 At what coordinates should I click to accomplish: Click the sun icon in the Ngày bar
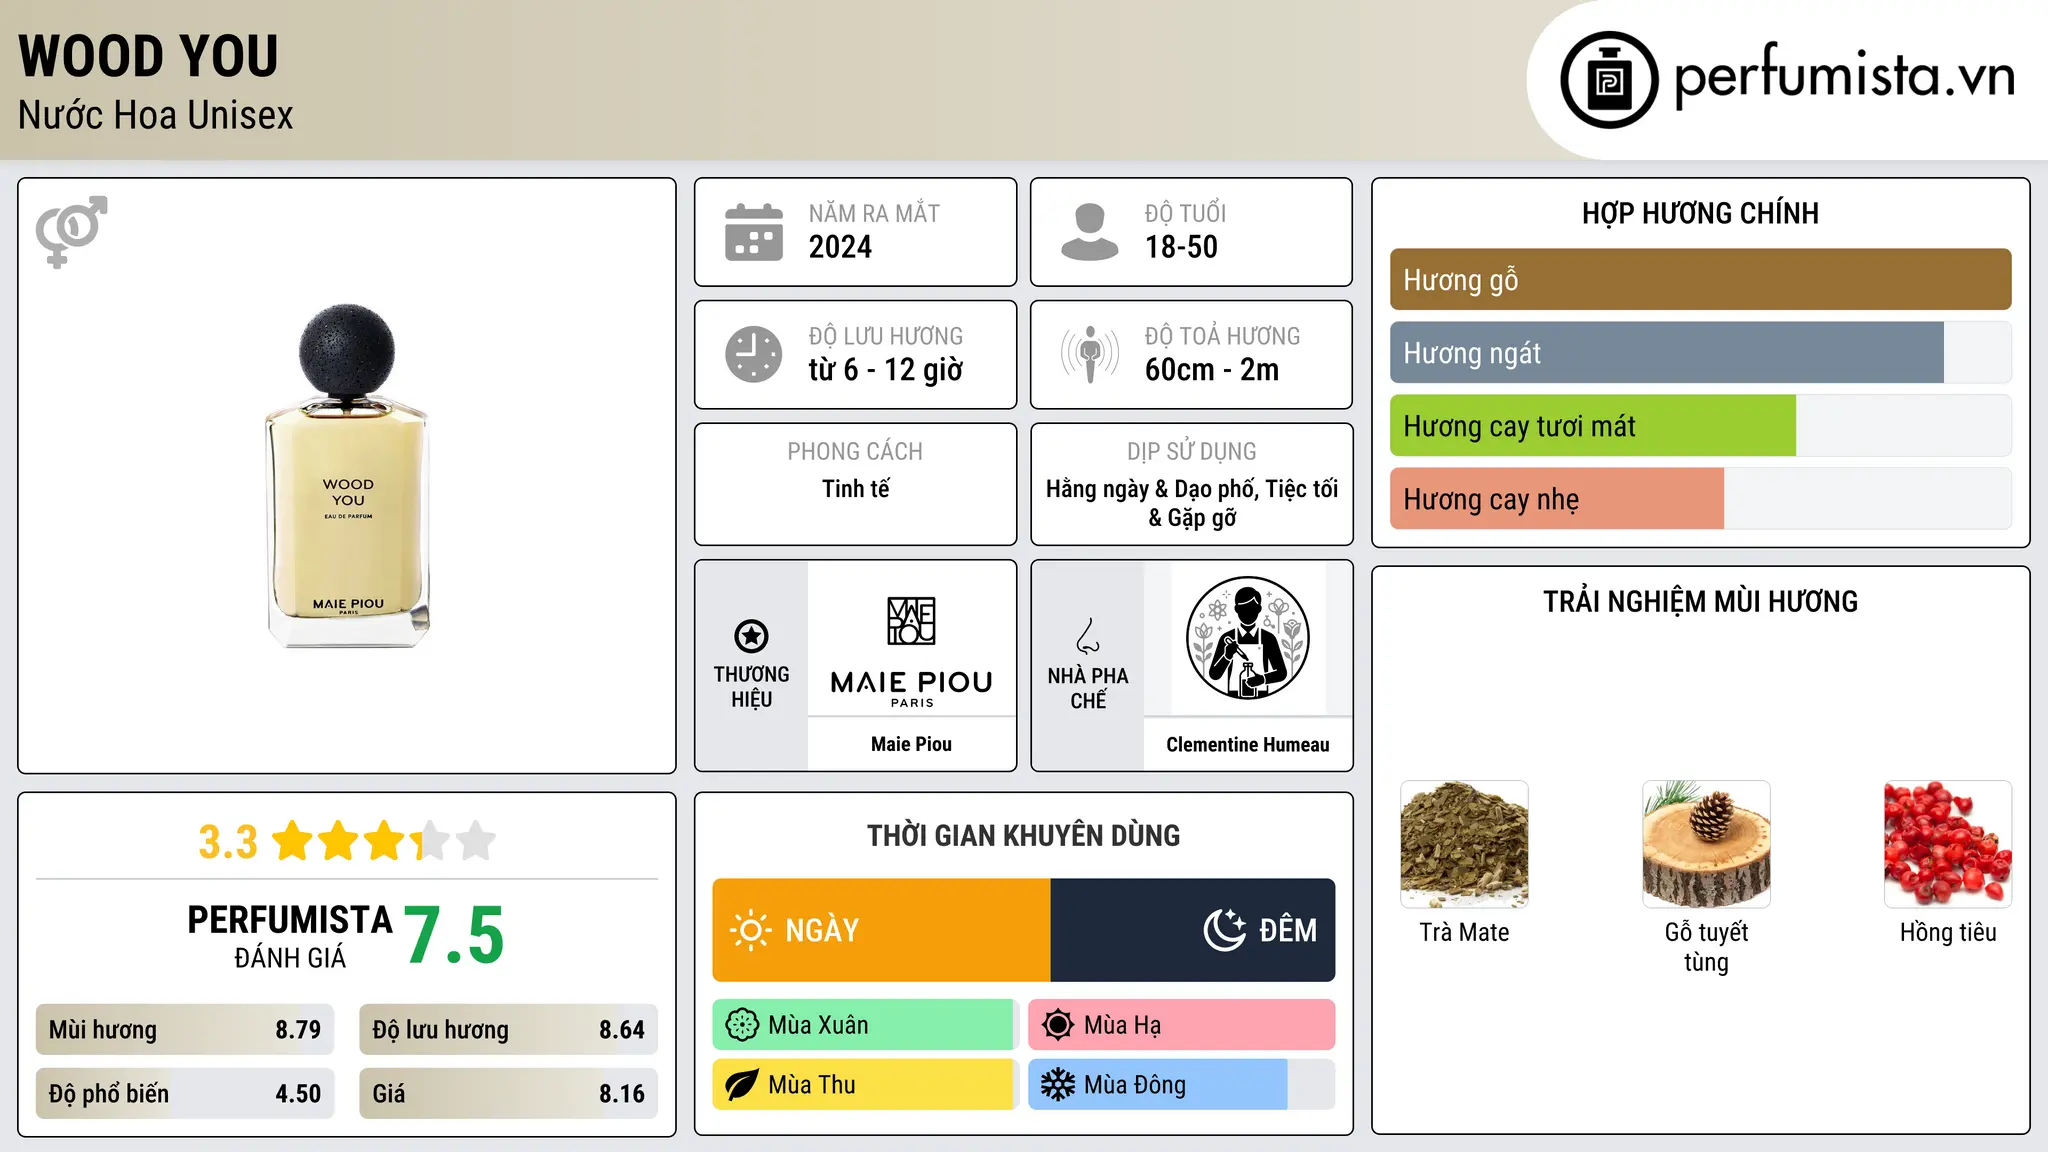(750, 930)
